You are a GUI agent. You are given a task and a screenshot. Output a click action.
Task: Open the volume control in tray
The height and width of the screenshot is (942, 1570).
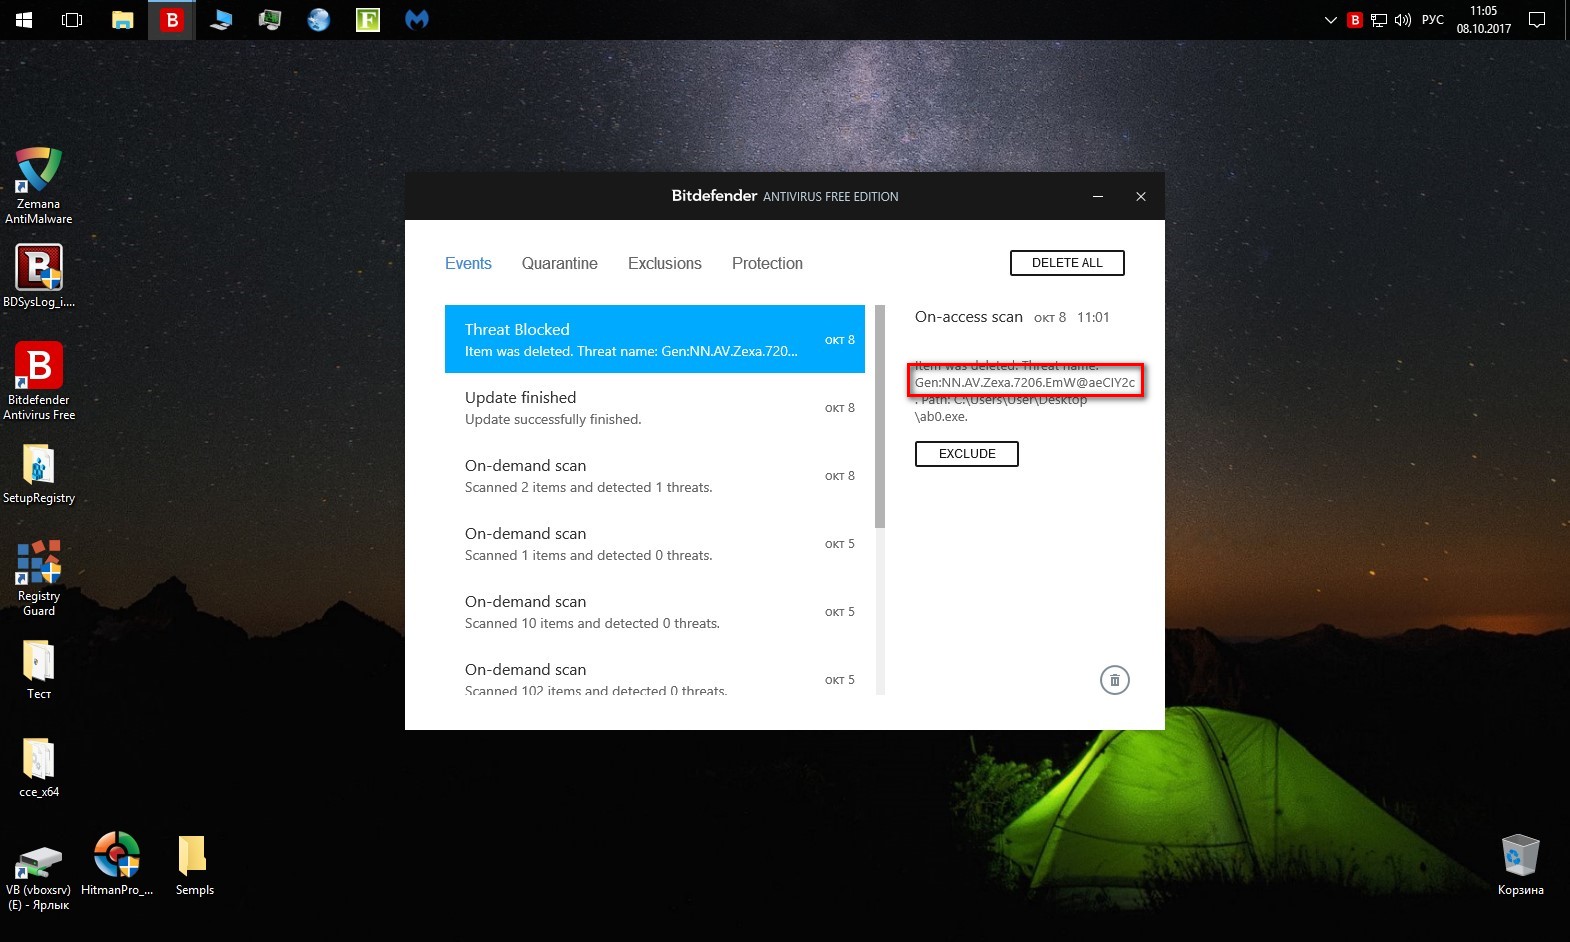[x=1403, y=20]
